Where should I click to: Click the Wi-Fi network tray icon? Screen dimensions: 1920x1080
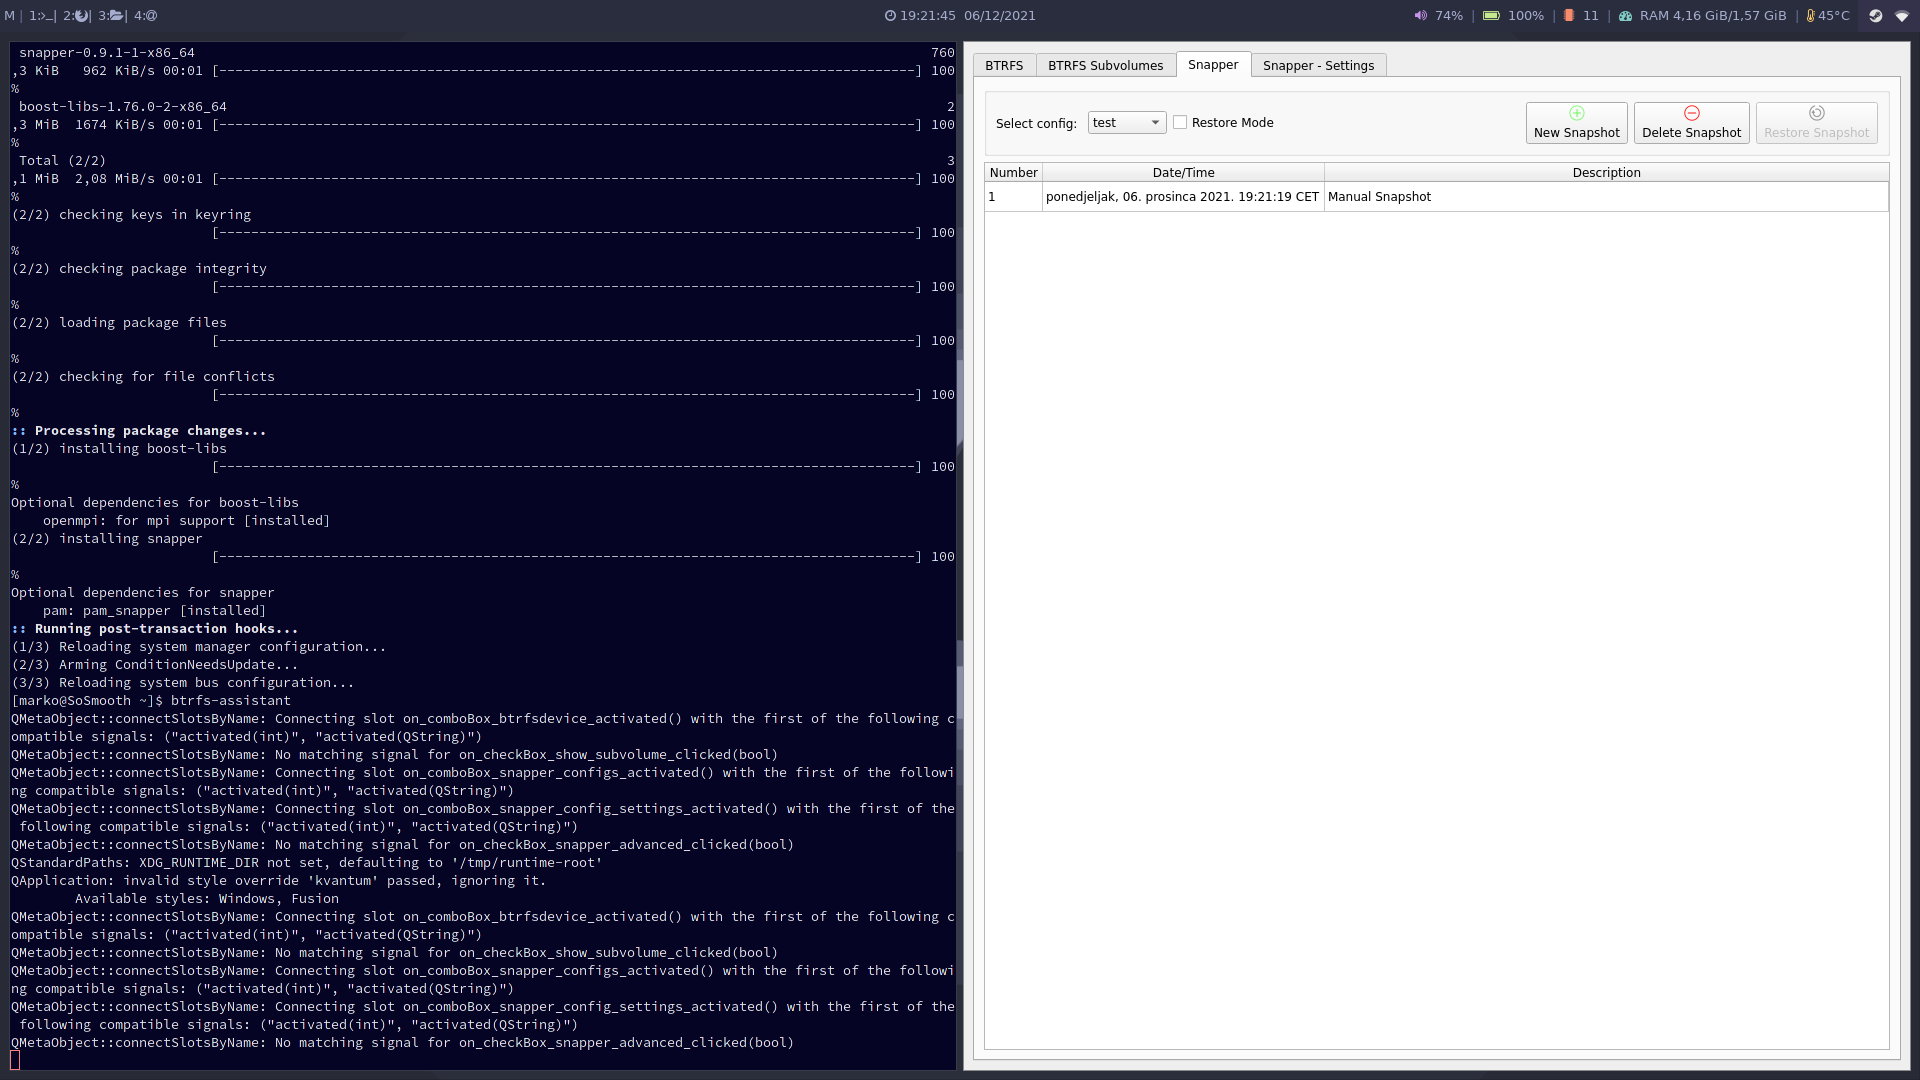click(x=1902, y=16)
